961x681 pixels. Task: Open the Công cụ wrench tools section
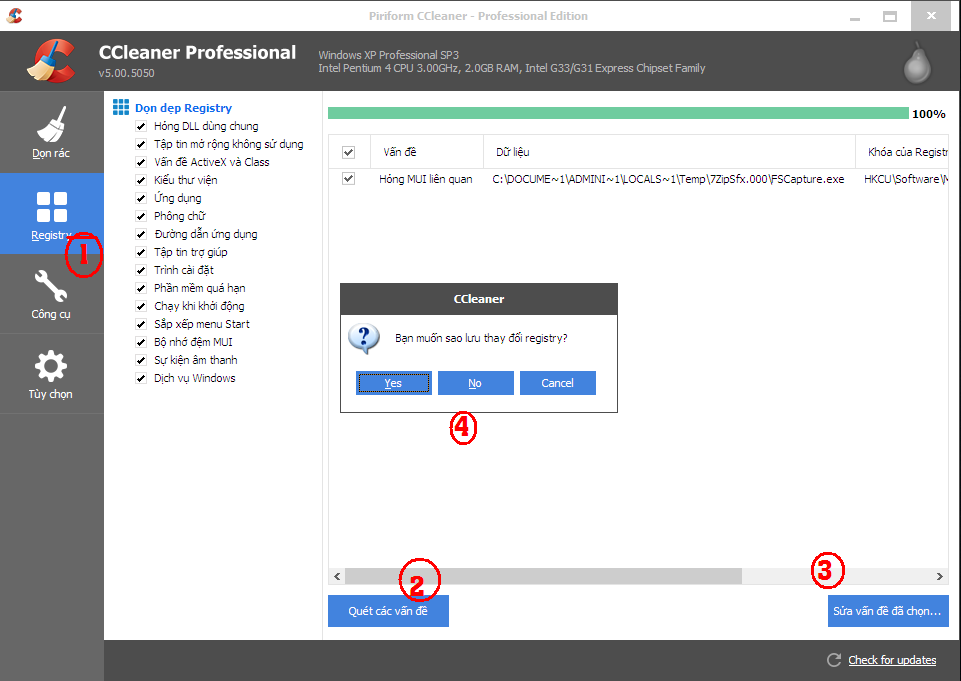pos(51,288)
